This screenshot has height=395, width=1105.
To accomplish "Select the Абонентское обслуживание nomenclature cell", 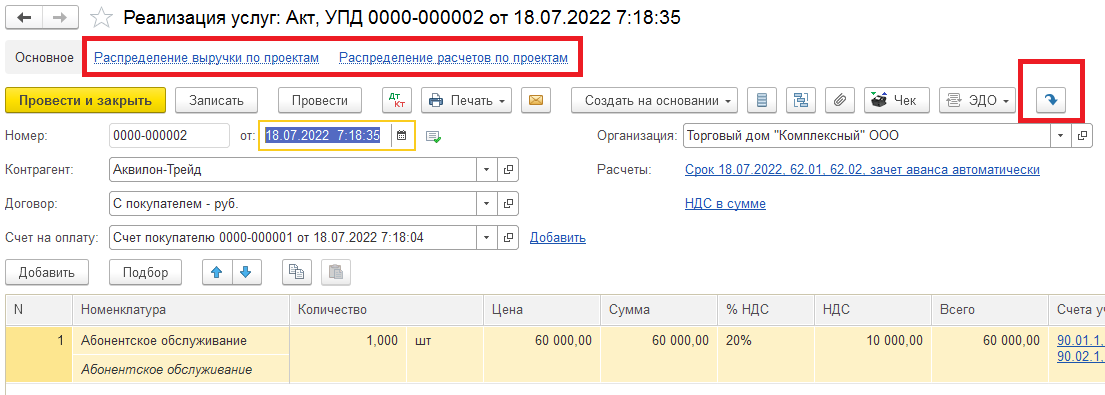I will click(x=181, y=341).
